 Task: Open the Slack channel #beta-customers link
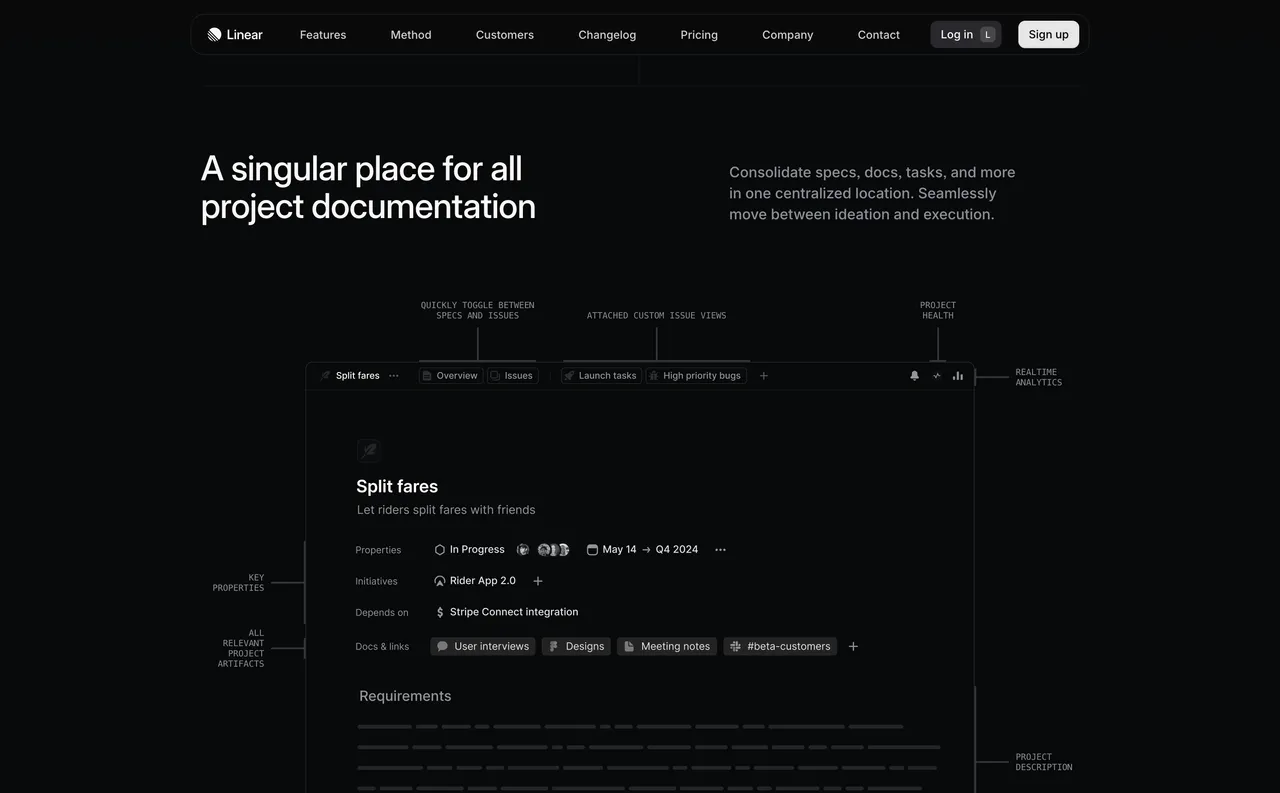pyautogui.click(x=780, y=646)
